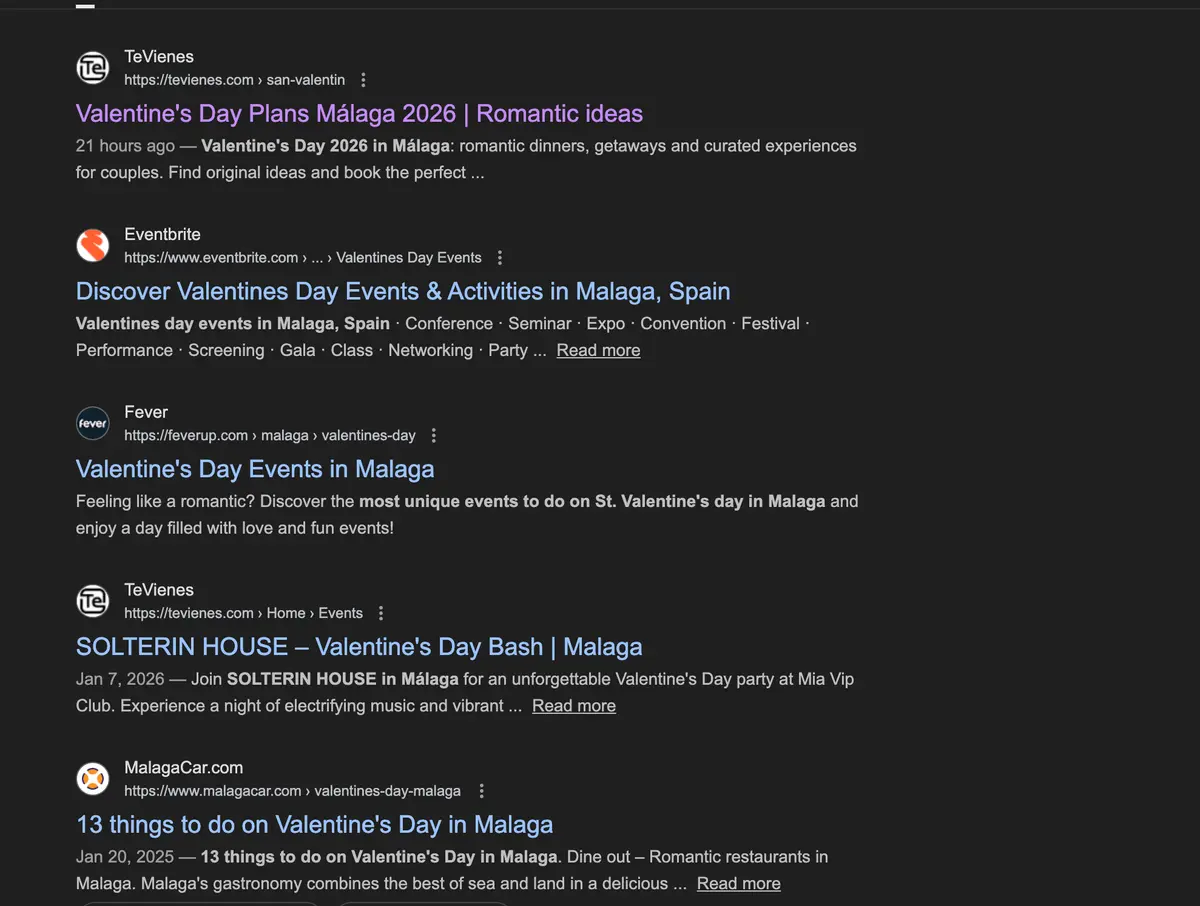Open 13 things to do on Valentine's Day link
Image resolution: width=1200 pixels, height=906 pixels.
coord(314,825)
